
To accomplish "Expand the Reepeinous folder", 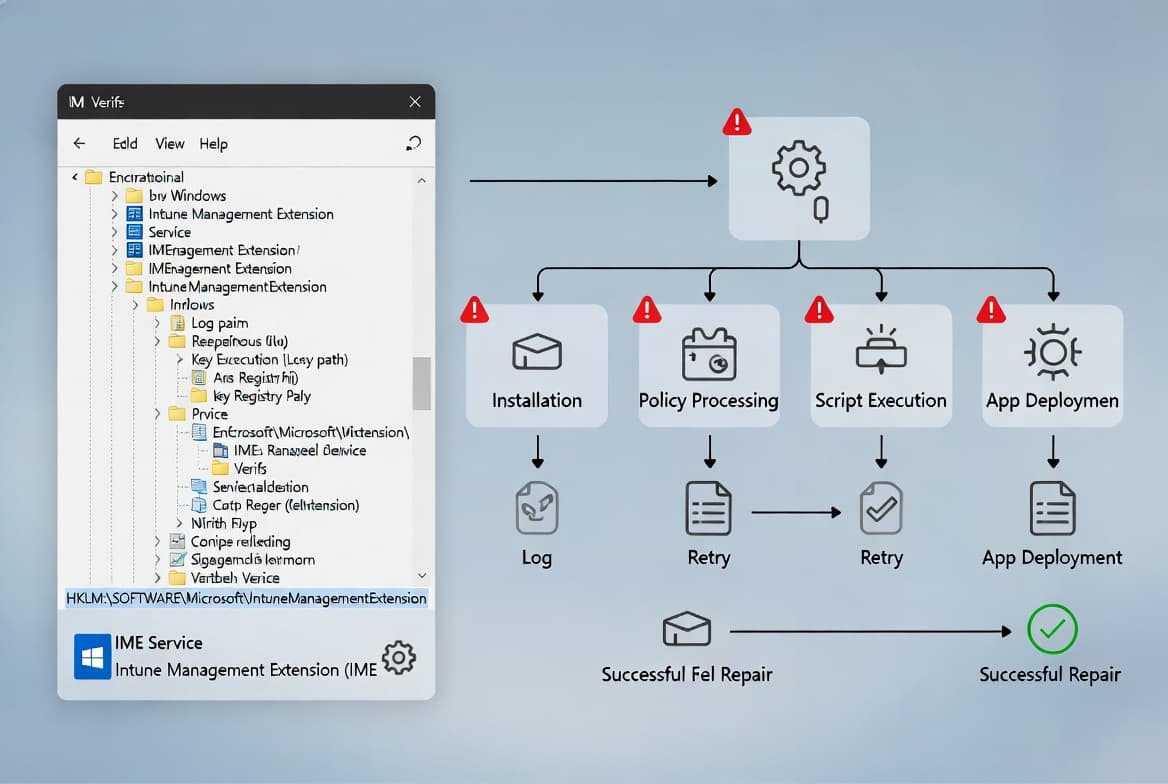I will [x=156, y=341].
